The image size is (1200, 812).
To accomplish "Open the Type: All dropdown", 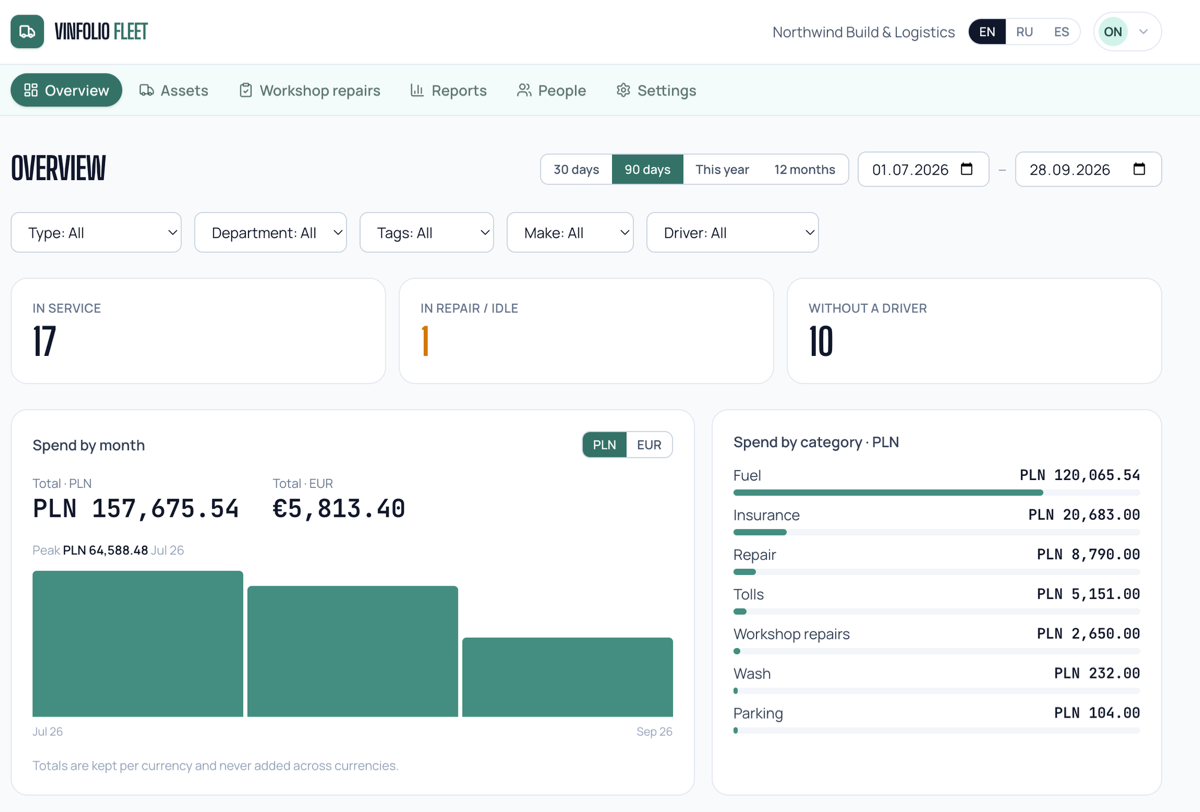I will [x=96, y=233].
